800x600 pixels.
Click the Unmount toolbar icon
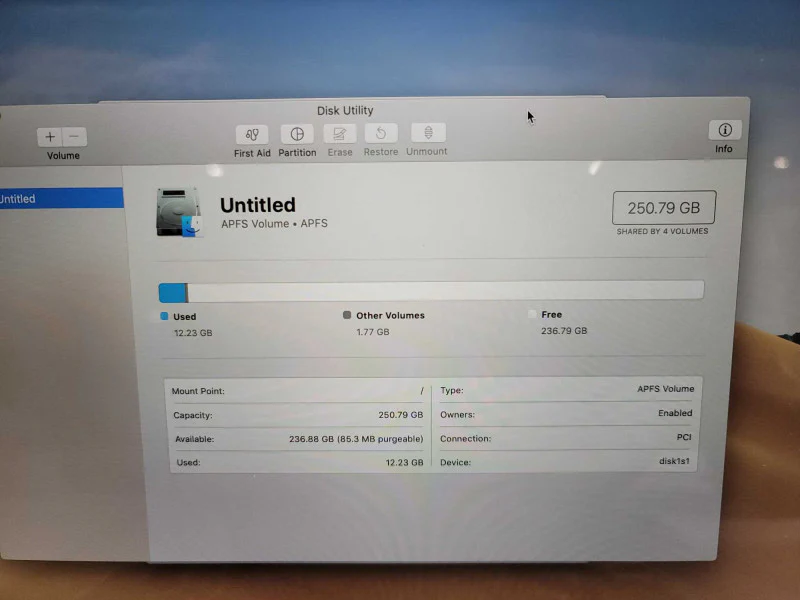pyautogui.click(x=429, y=133)
